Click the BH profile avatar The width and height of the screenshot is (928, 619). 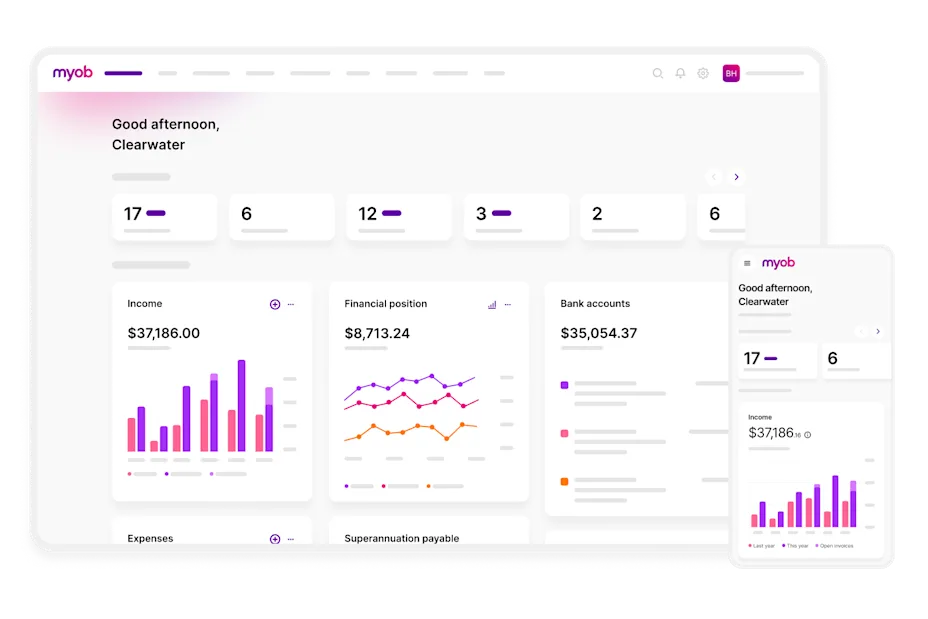[730, 73]
